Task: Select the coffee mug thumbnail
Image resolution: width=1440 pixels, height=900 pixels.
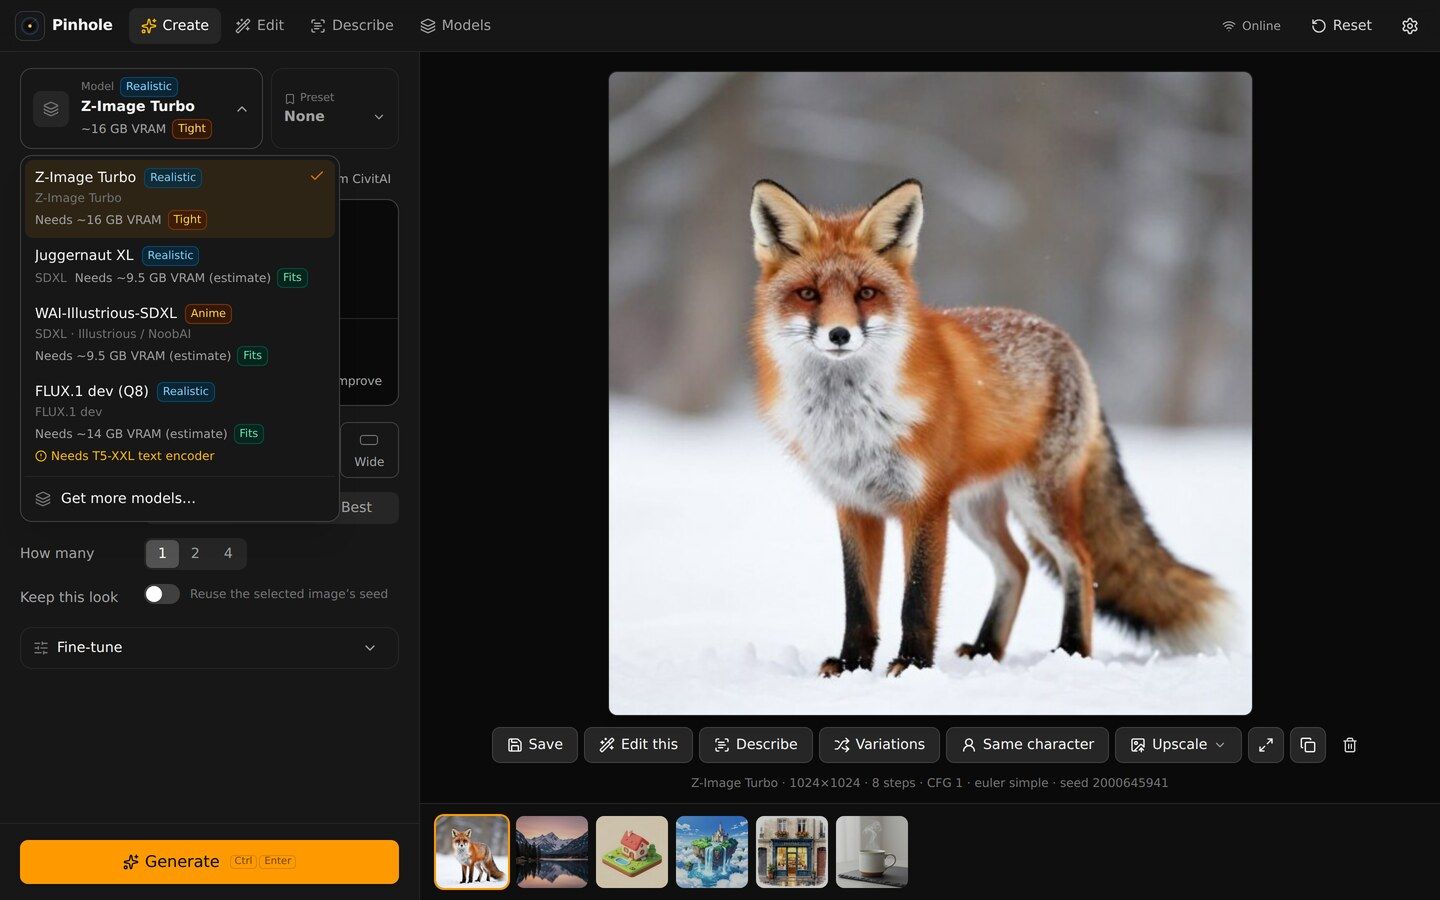Action: click(x=872, y=852)
